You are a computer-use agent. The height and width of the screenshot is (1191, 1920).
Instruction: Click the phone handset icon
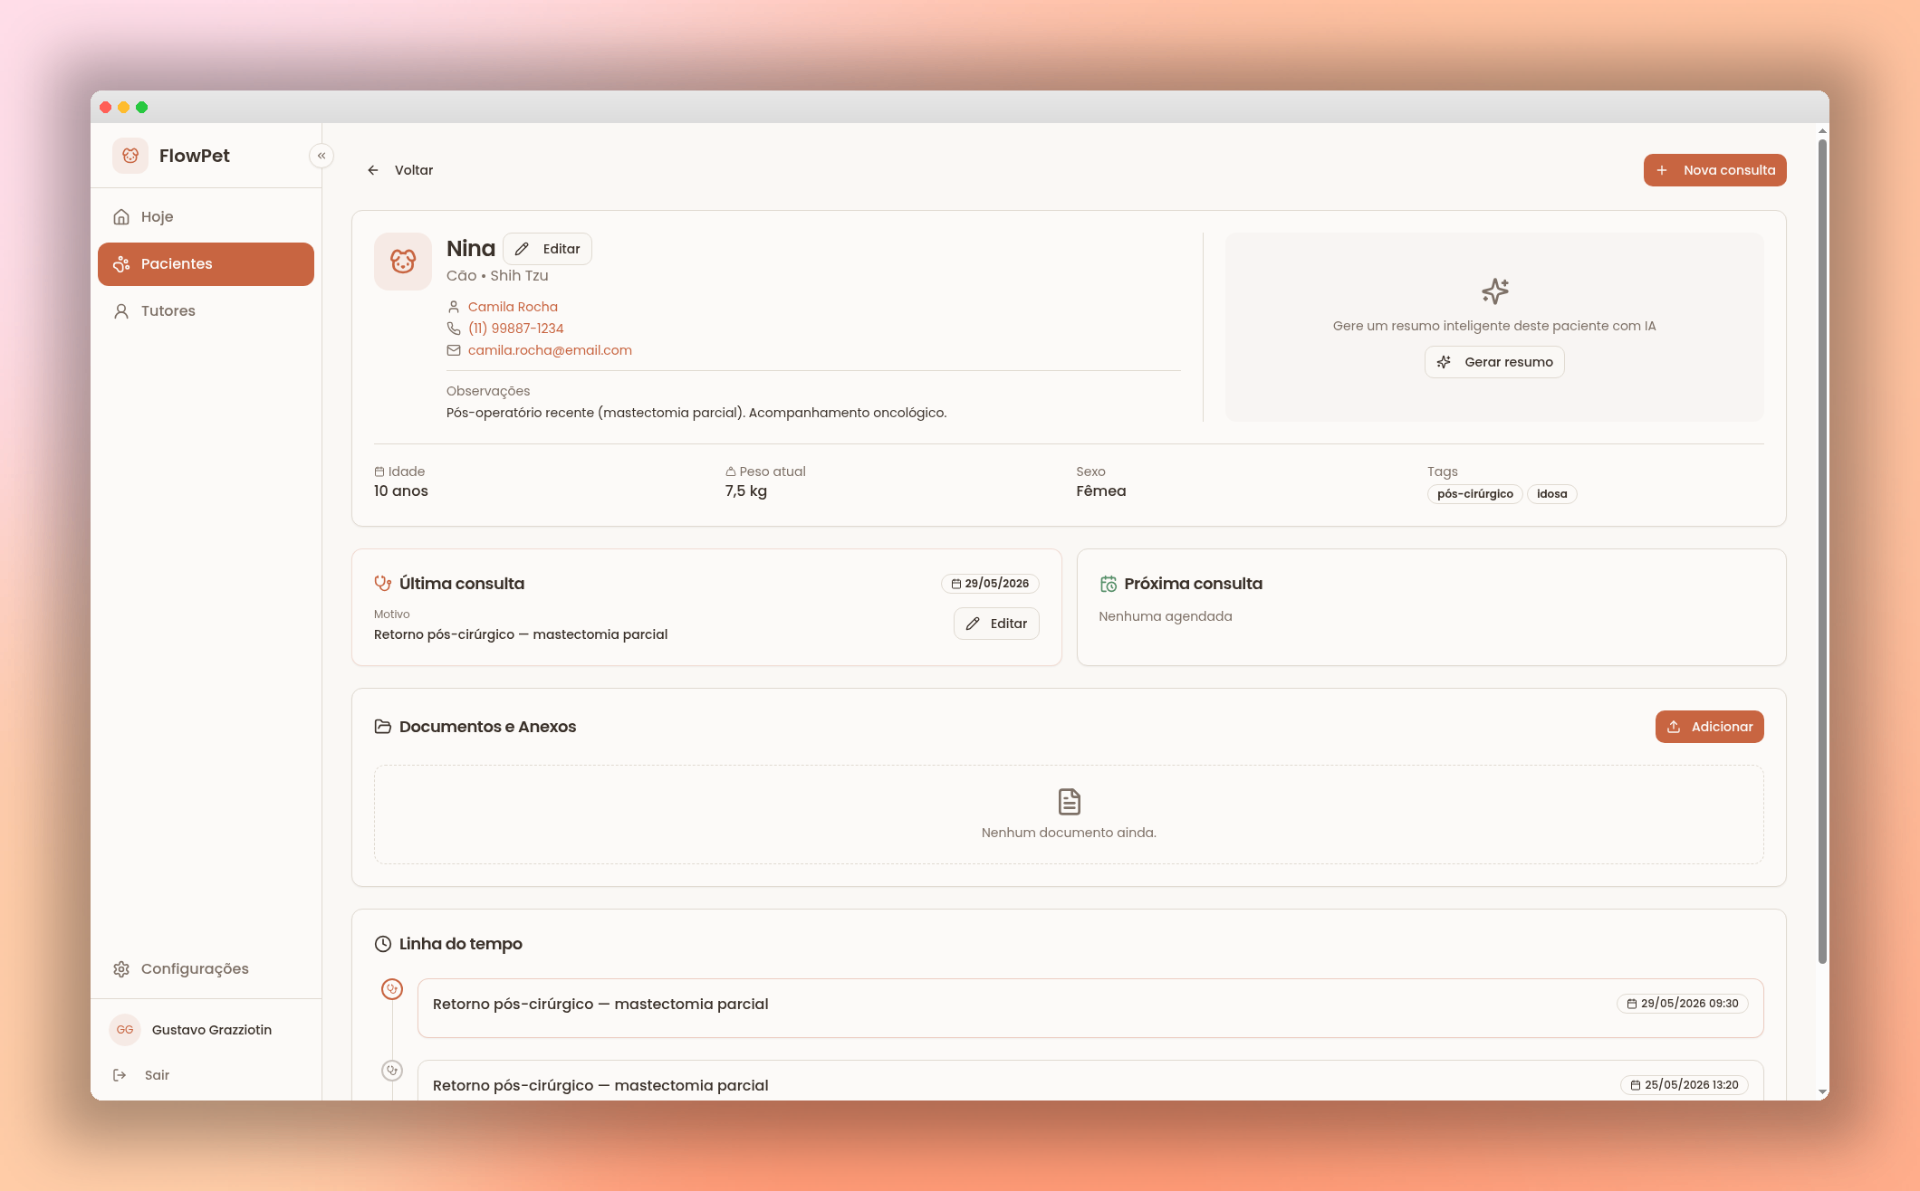click(x=453, y=328)
